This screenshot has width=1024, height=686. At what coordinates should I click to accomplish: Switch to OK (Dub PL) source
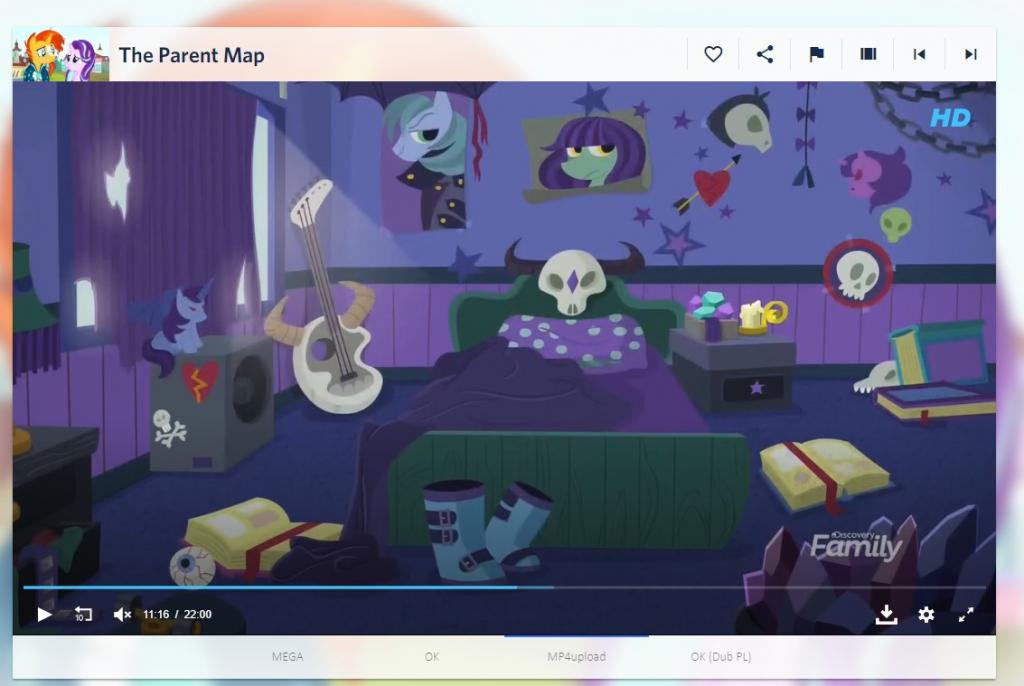(720, 657)
